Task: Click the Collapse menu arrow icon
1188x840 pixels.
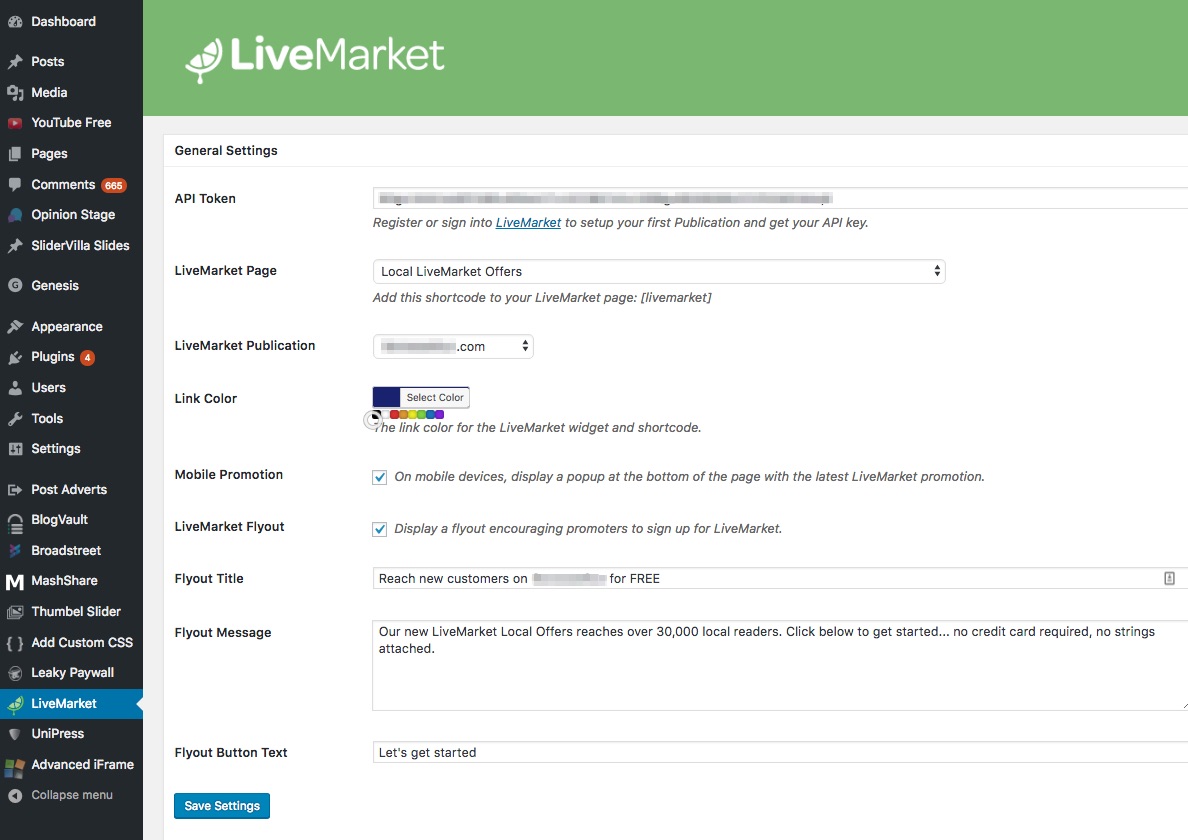Action: [14, 795]
